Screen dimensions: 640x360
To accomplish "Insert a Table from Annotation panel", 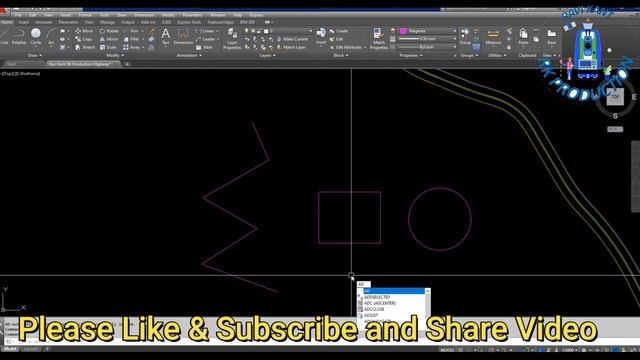I will [x=204, y=47].
